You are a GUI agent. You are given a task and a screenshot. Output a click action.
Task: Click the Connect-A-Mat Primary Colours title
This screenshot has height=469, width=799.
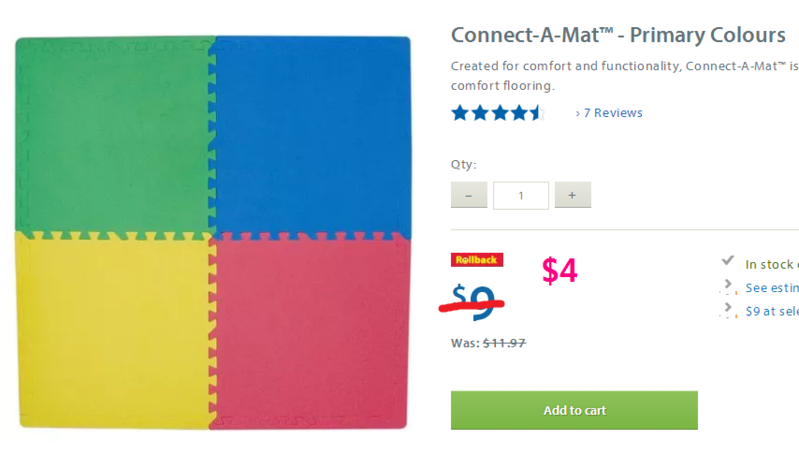pos(618,35)
